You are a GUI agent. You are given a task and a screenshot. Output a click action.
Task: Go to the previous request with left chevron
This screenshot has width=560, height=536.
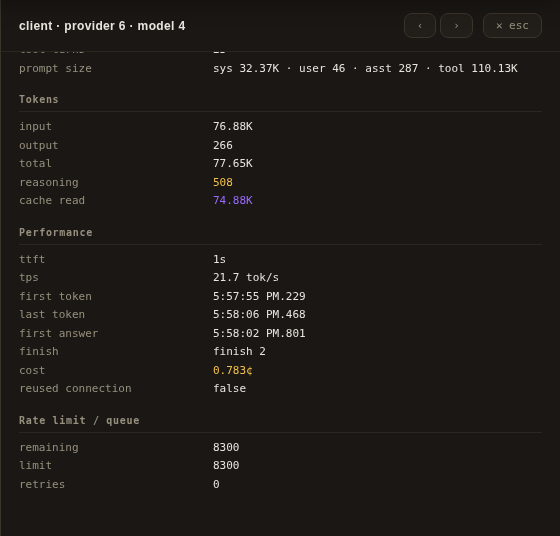coord(420,26)
